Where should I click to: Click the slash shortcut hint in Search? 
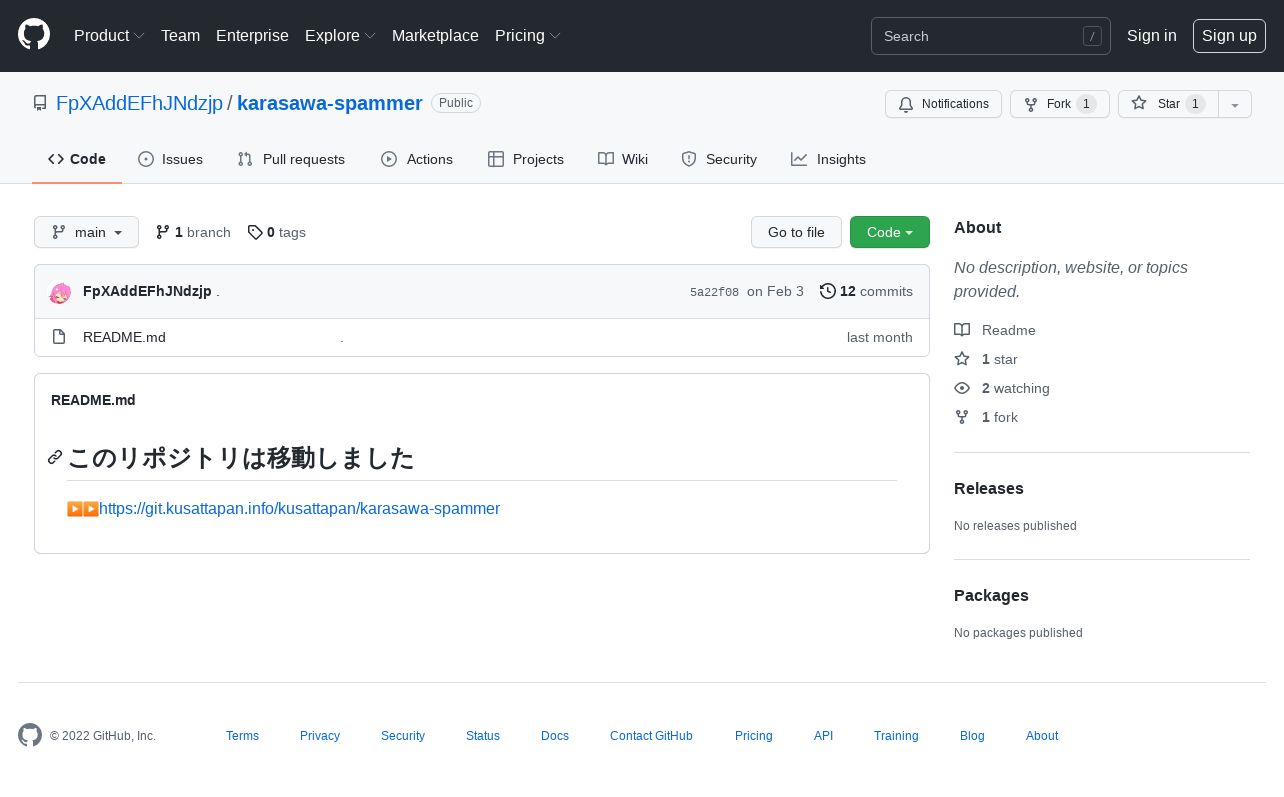pyautogui.click(x=1092, y=36)
